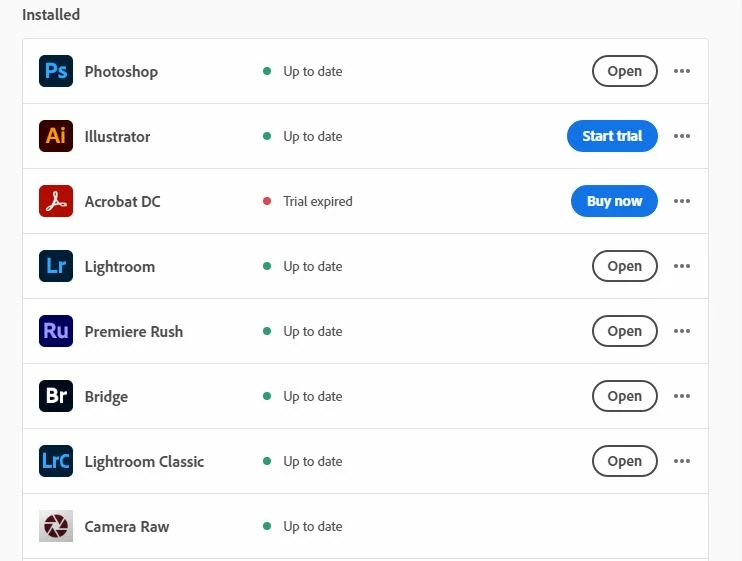Select the Premiere Rush app name
The image size is (742, 561).
pos(133,332)
